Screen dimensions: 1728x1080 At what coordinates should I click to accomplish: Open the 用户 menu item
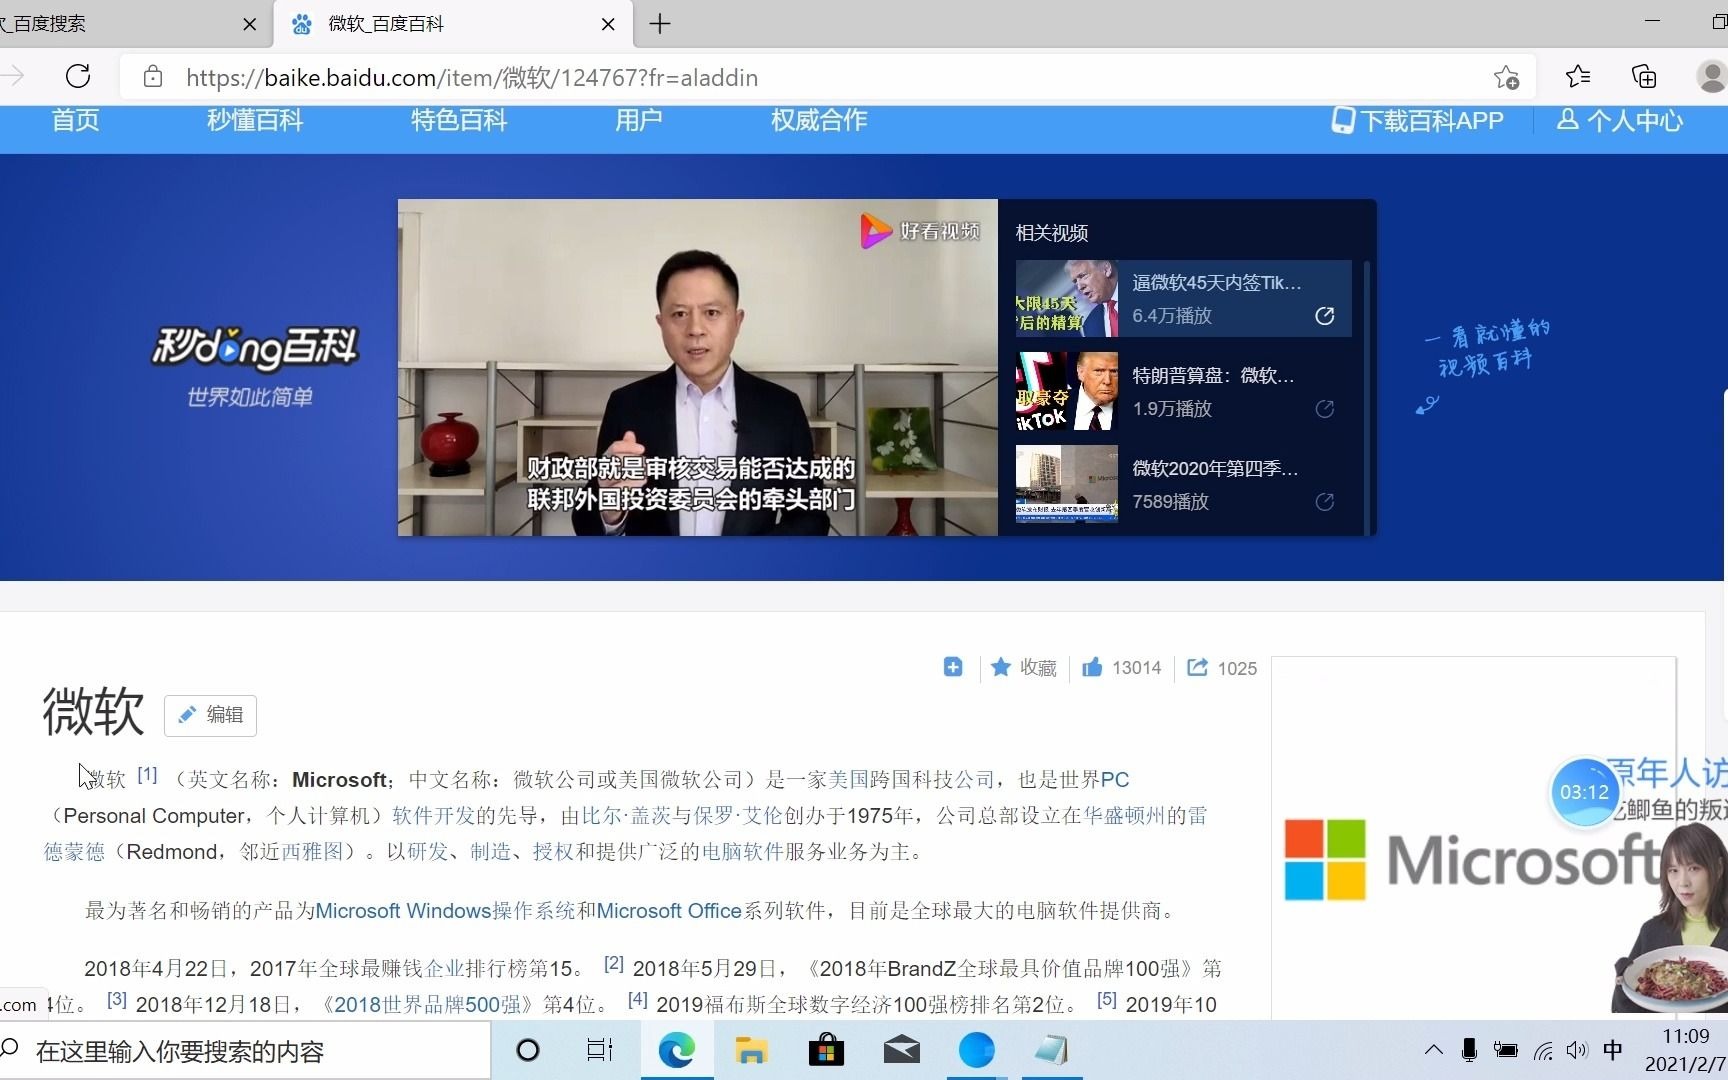point(639,121)
